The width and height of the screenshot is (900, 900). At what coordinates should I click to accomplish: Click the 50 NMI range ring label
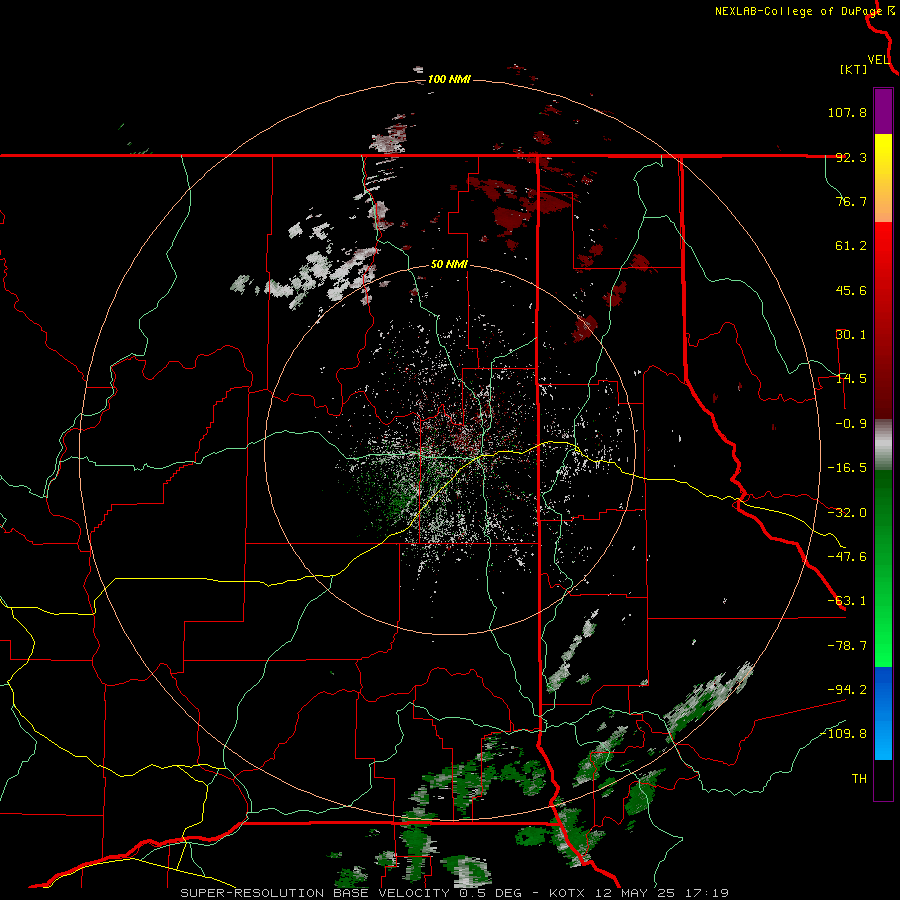pos(449,265)
